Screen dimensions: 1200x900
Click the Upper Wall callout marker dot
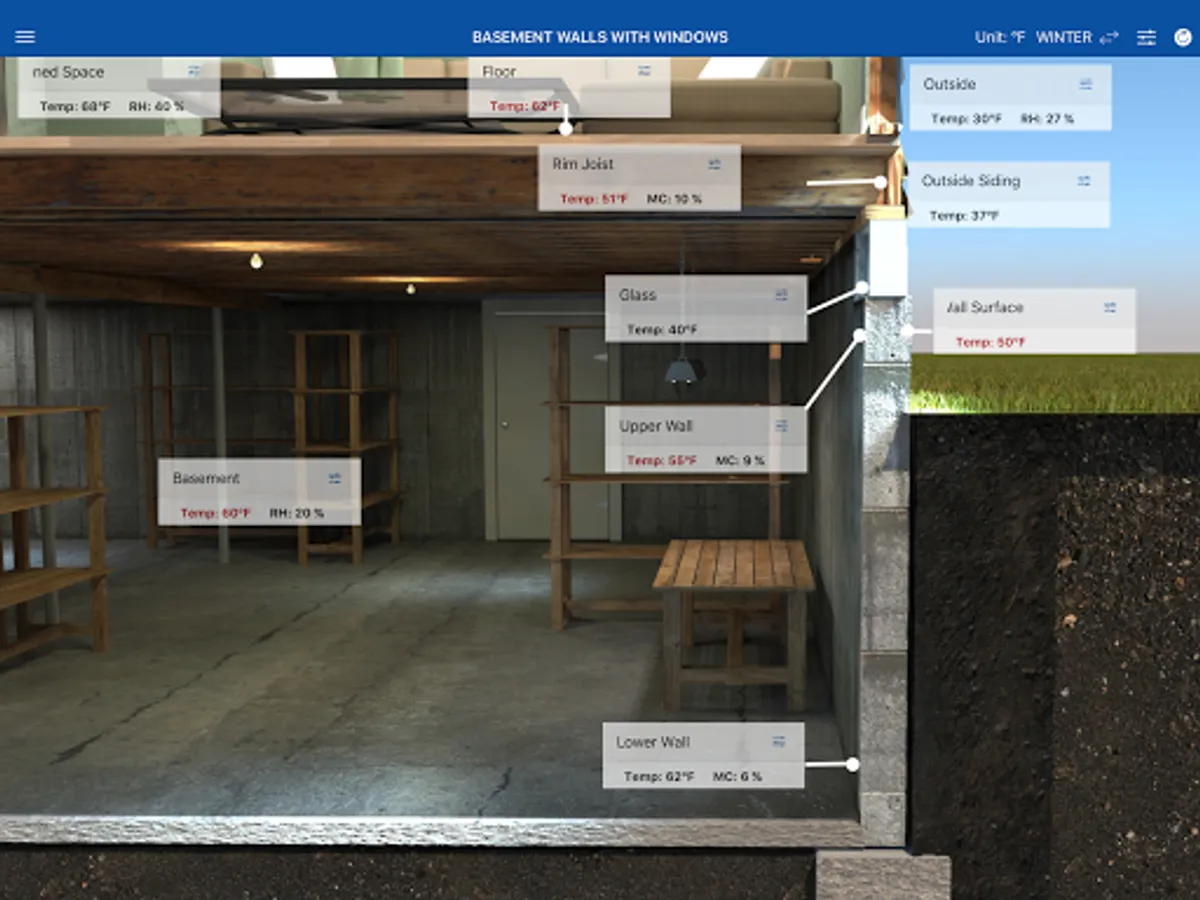click(859, 336)
